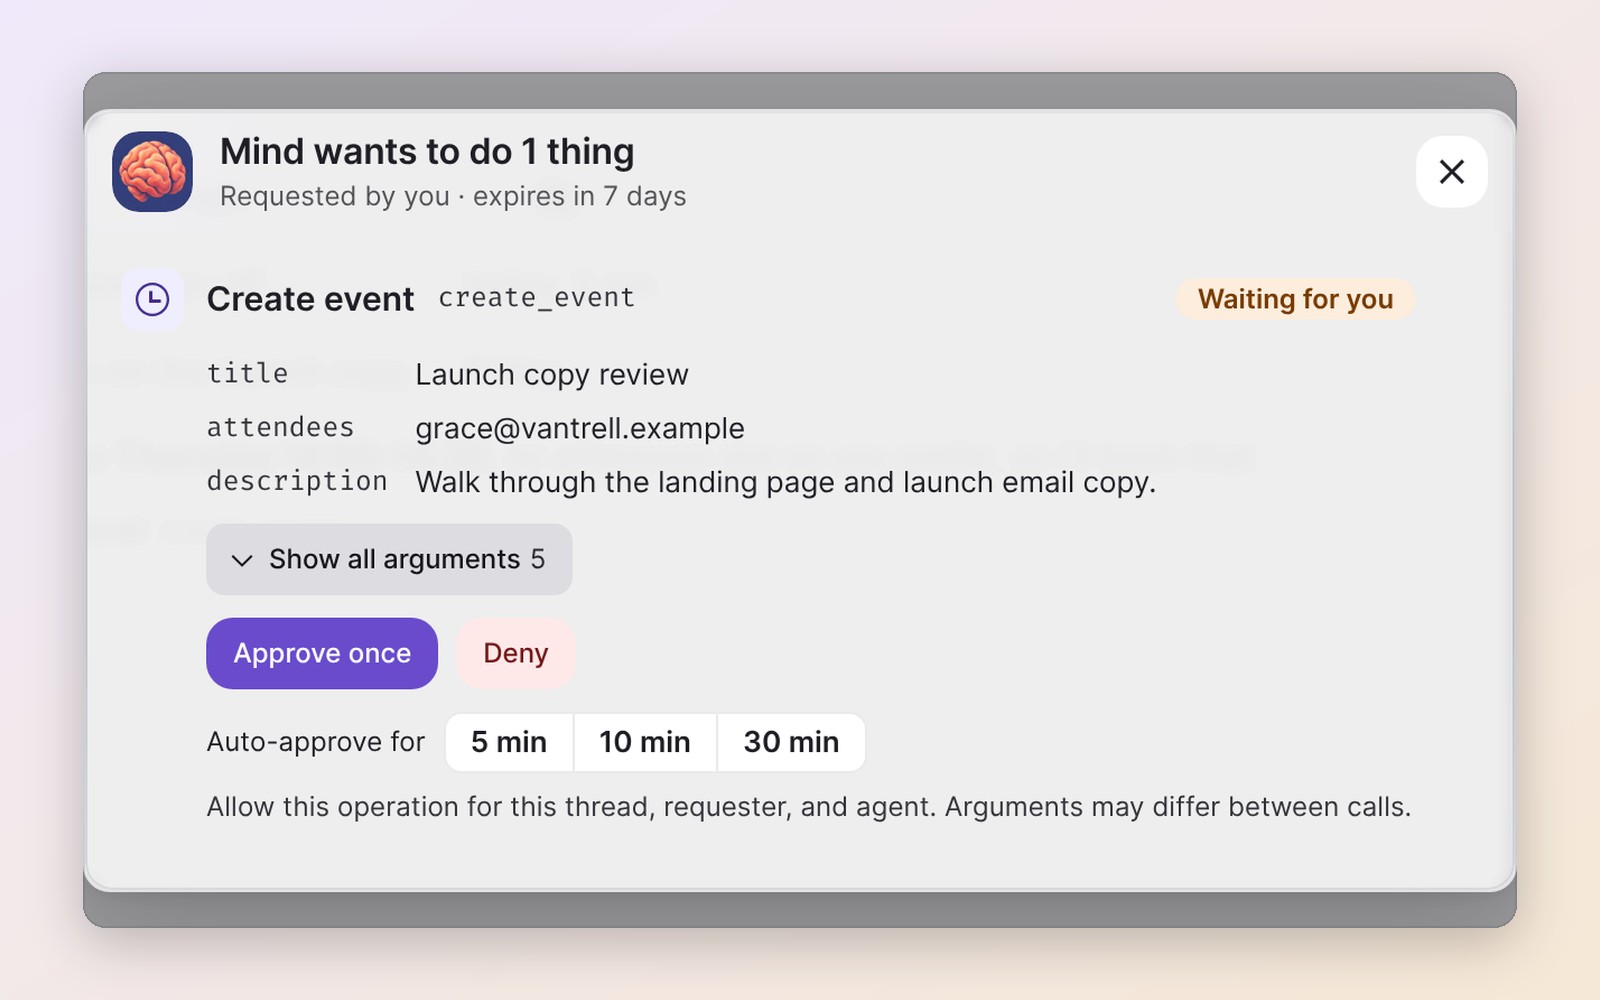
Task: Click the Create event operation name
Action: pyautogui.click(x=310, y=299)
